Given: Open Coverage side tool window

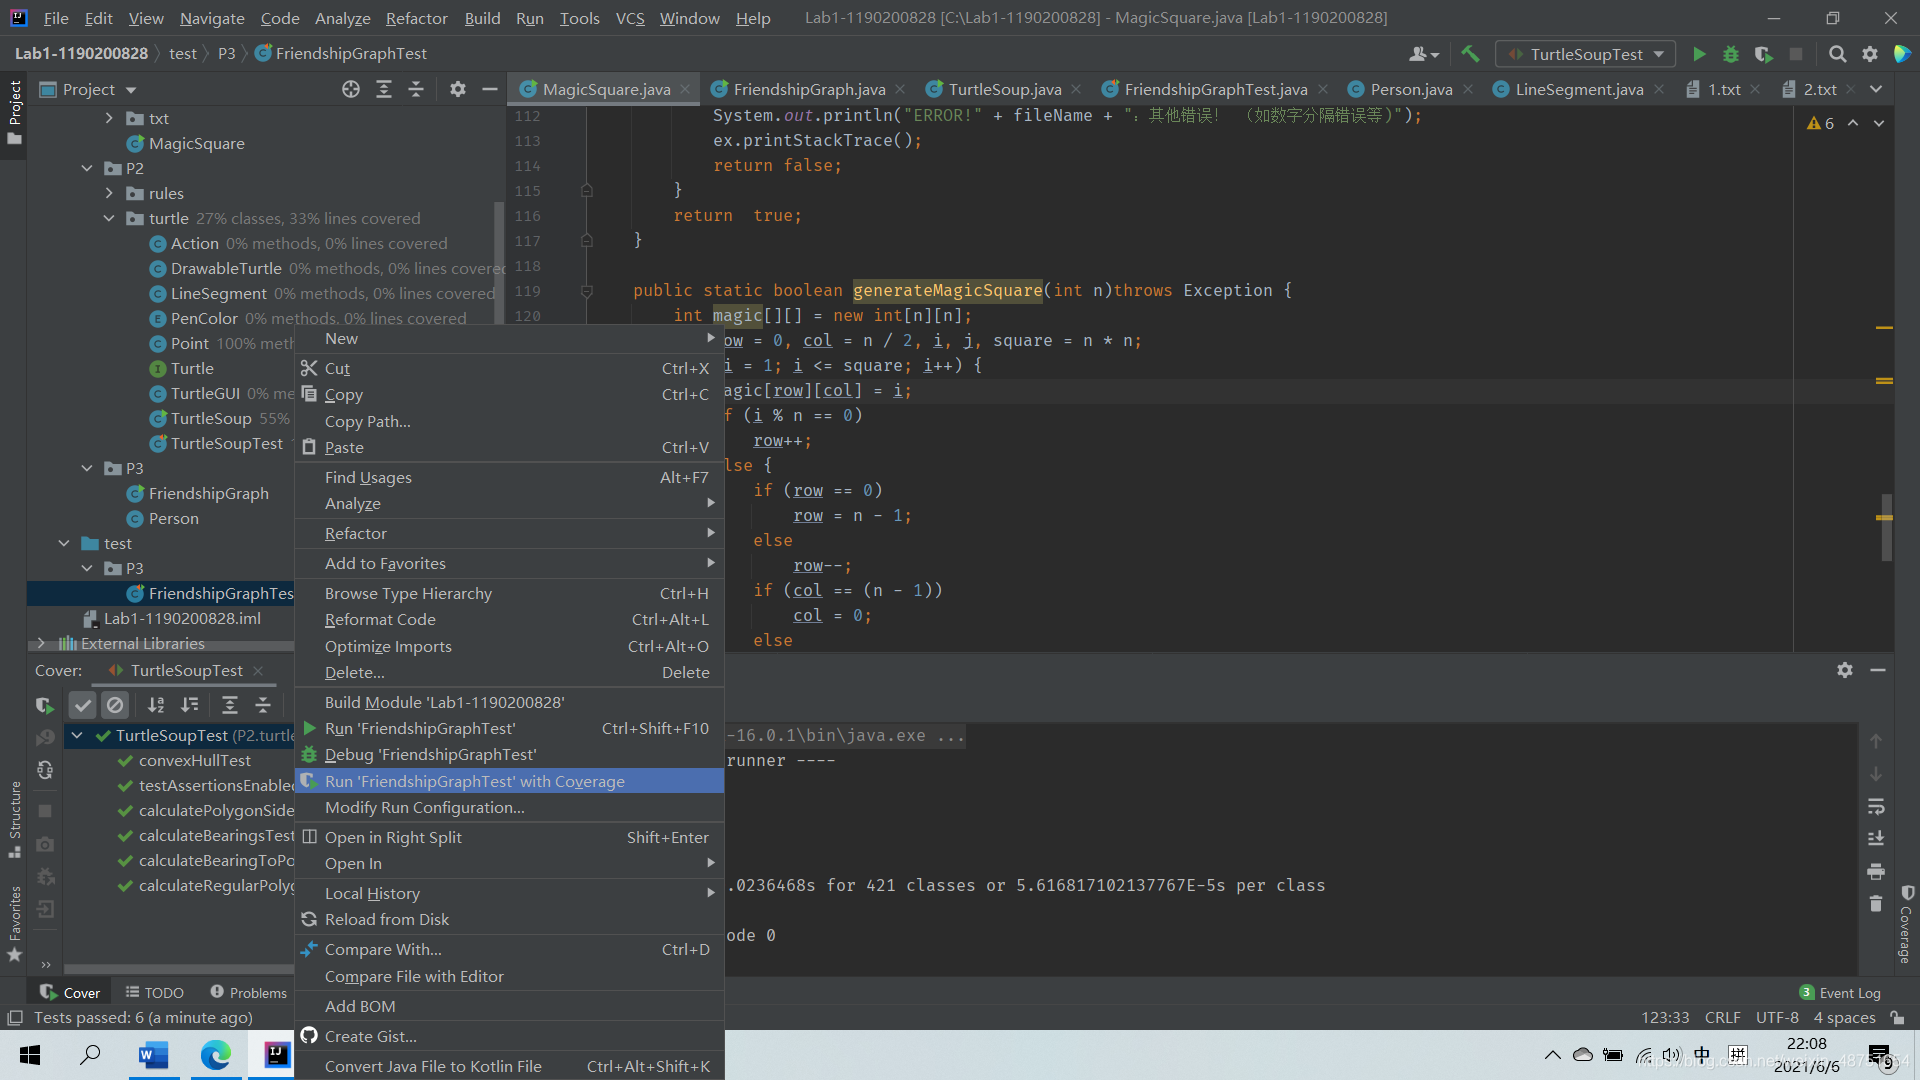Looking at the screenshot, I should click(1906, 925).
